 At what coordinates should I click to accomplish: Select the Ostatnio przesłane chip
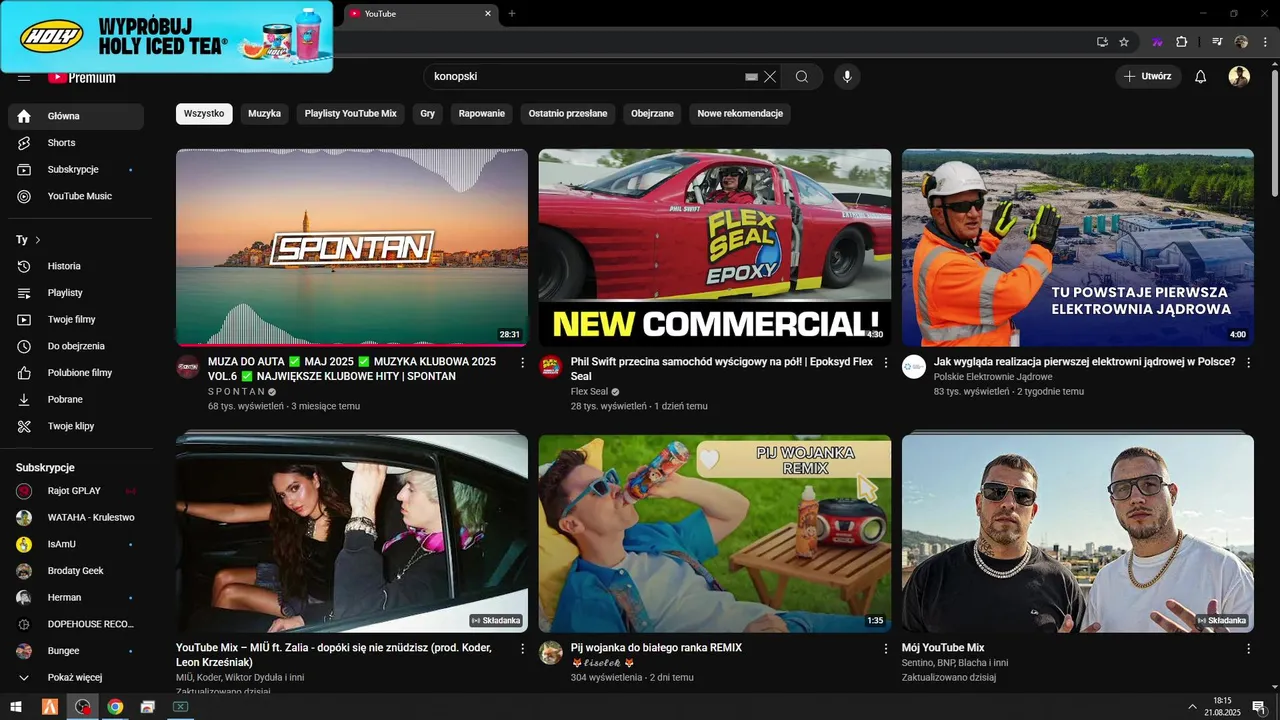(568, 114)
